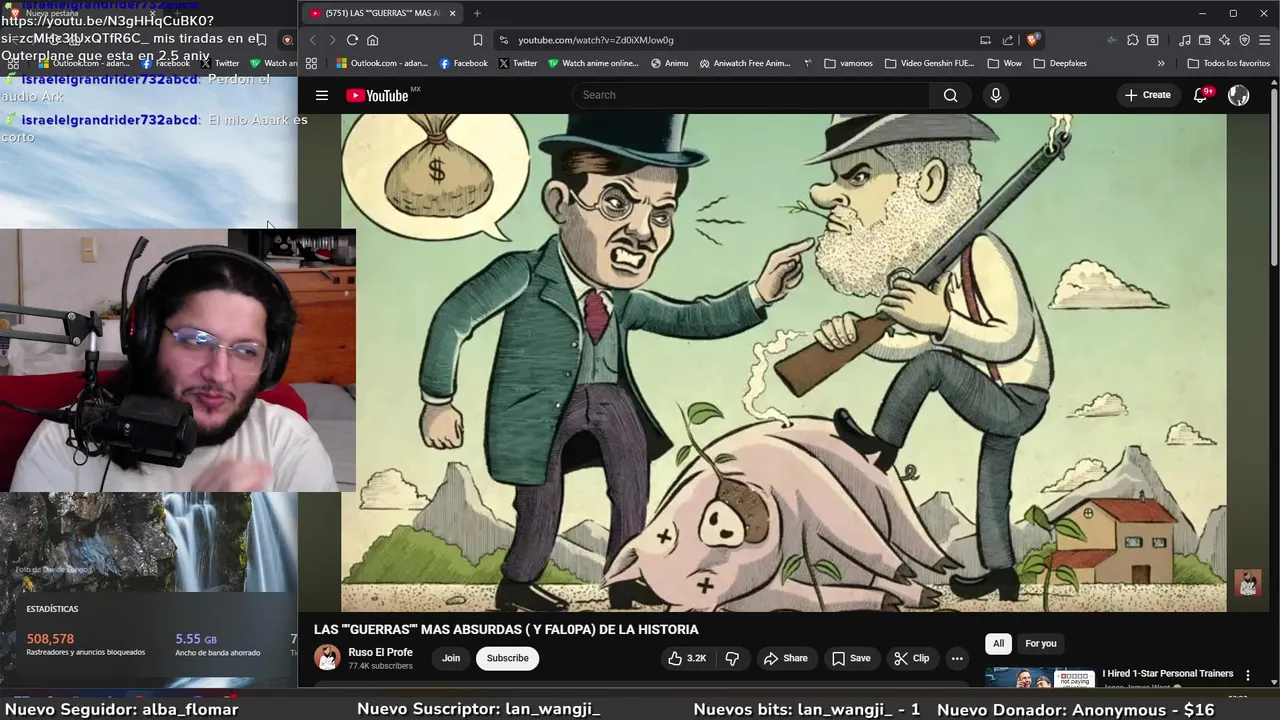Select the LAS GUERRAS YouTube tab
This screenshot has width=1280, height=720.
(382, 13)
